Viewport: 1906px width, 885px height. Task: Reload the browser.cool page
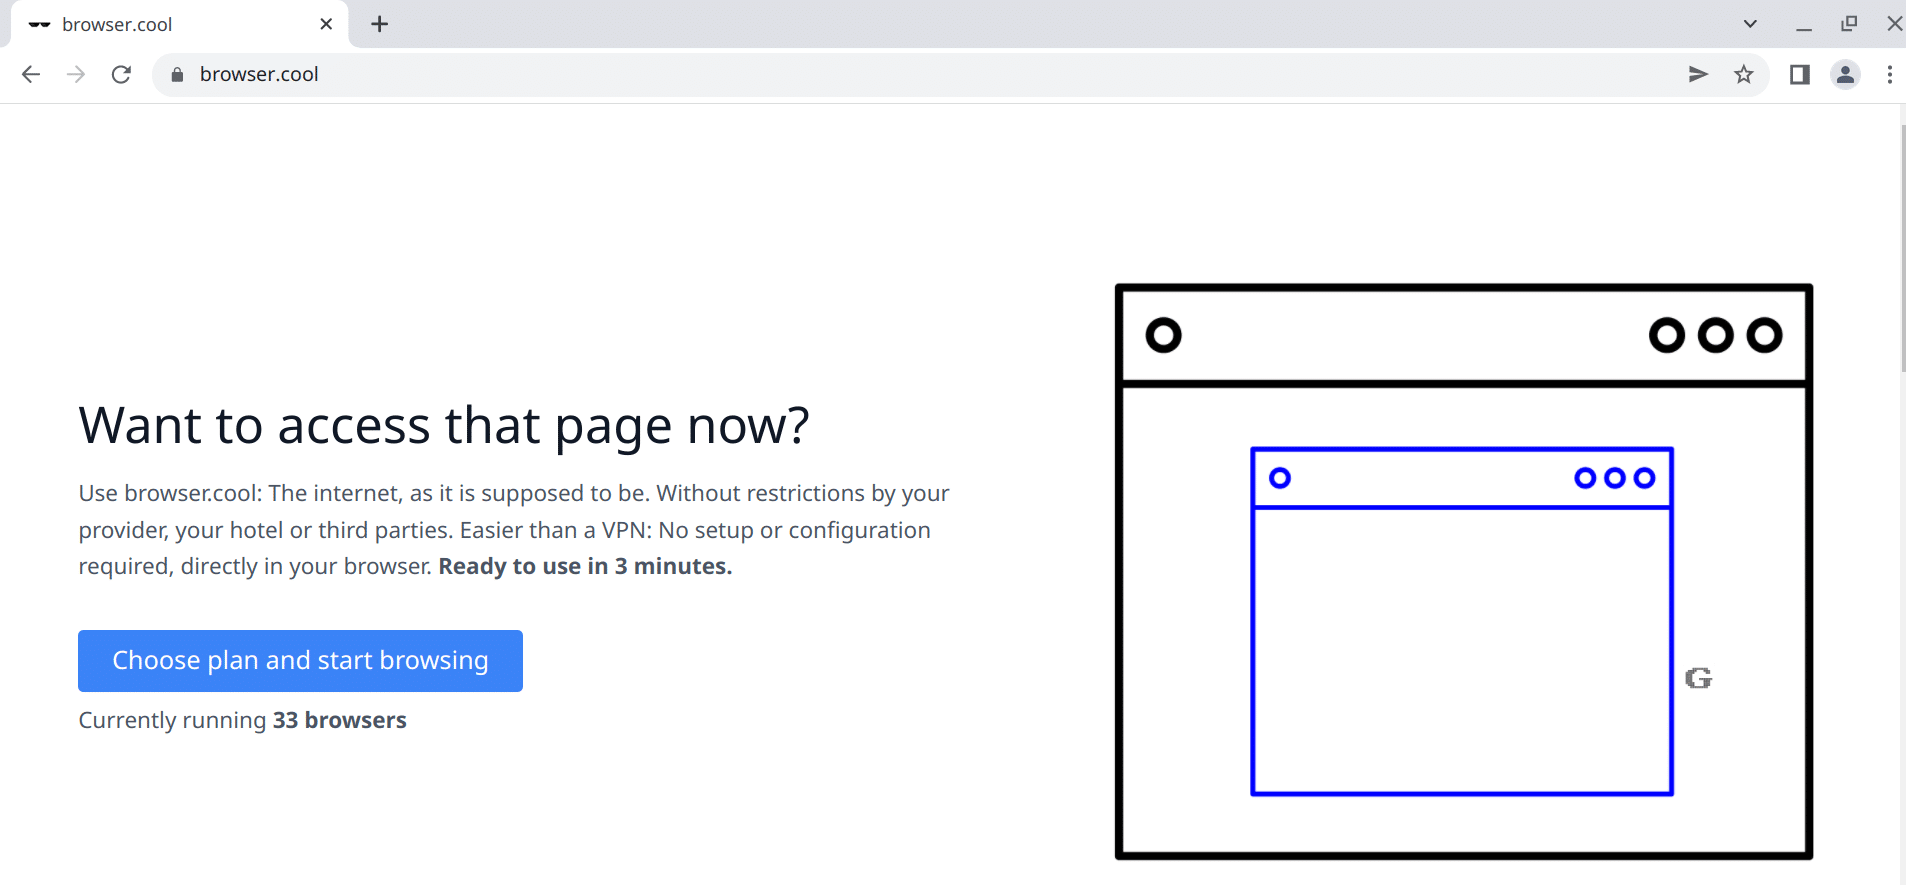pyautogui.click(x=121, y=74)
